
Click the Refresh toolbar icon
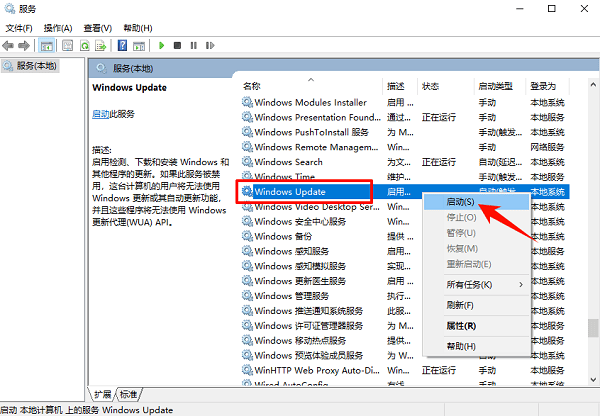[x=85, y=46]
